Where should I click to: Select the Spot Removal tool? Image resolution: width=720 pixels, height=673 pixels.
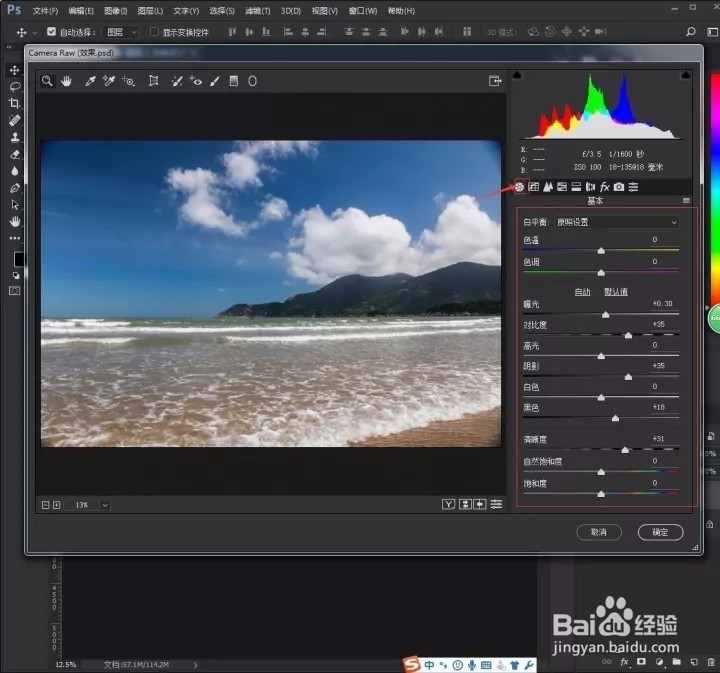click(176, 81)
